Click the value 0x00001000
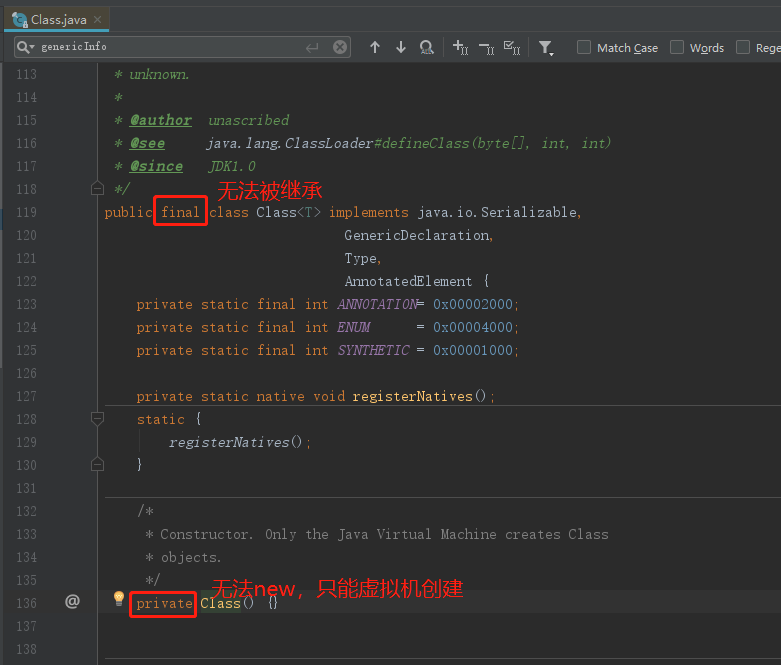The image size is (781, 665). 473,350
